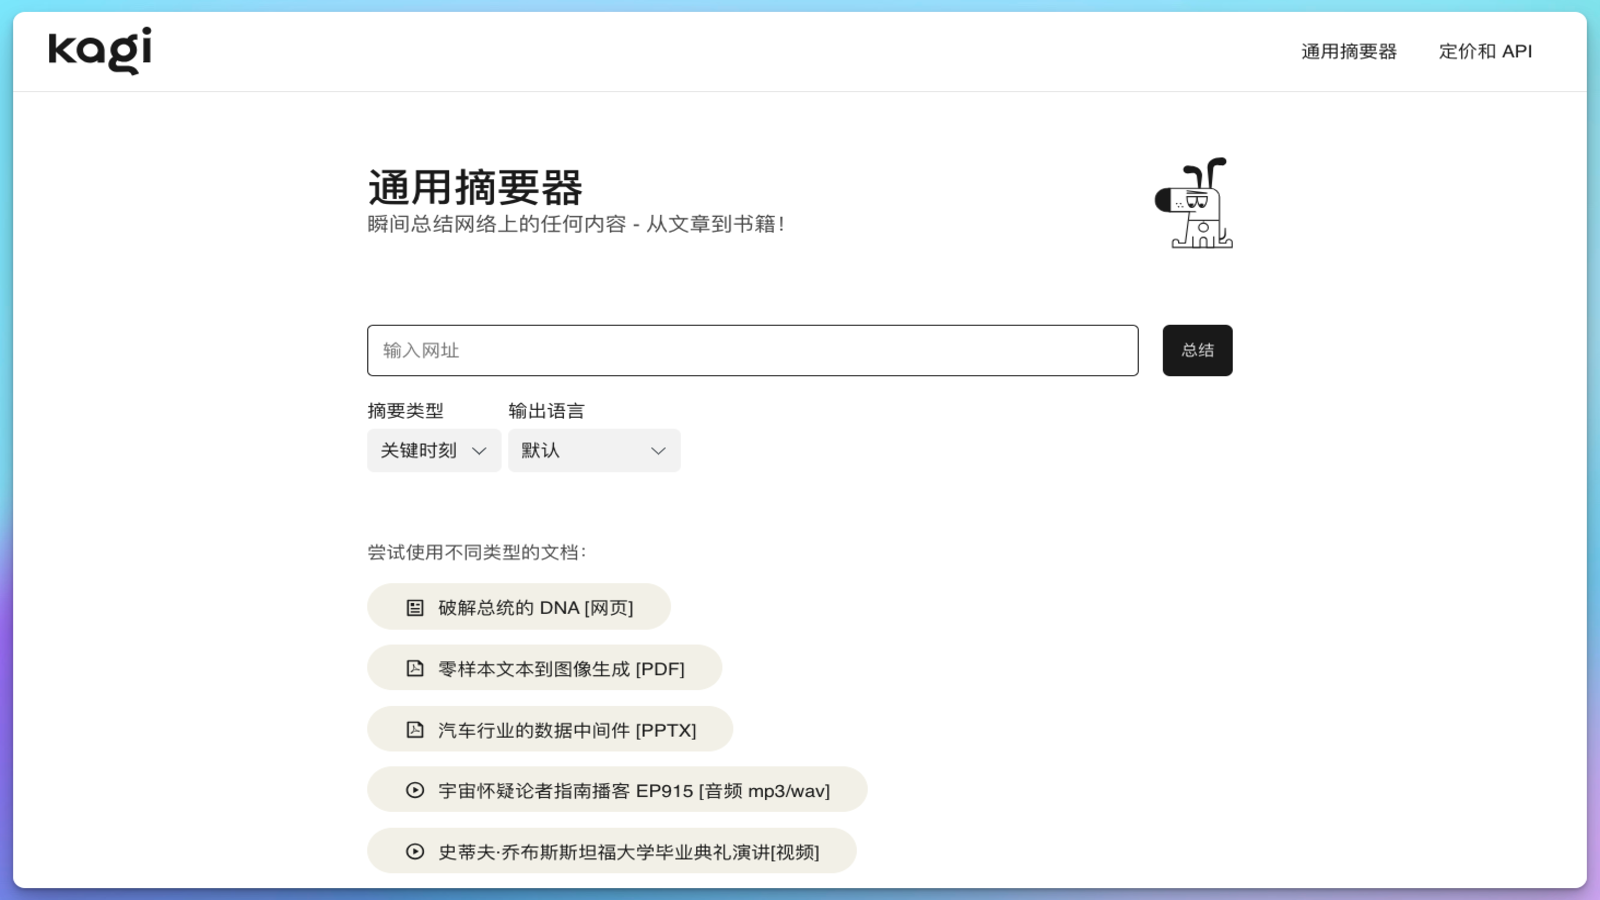The height and width of the screenshot is (900, 1600).
Task: Click the dog mascot illustration
Action: coord(1195,203)
